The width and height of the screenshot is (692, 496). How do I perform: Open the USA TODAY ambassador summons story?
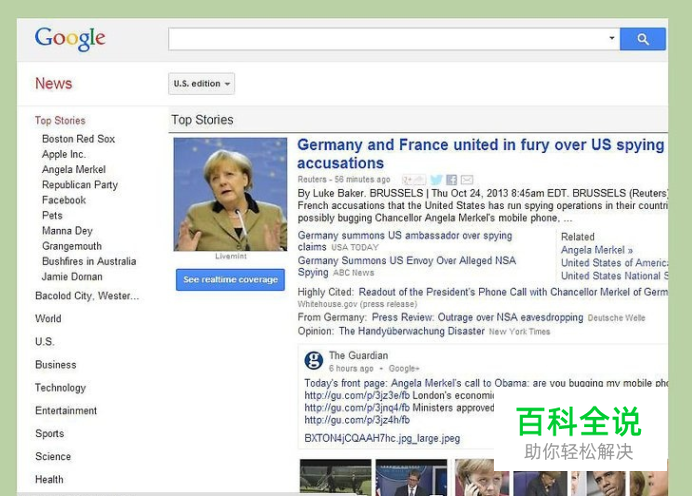[x=405, y=241]
